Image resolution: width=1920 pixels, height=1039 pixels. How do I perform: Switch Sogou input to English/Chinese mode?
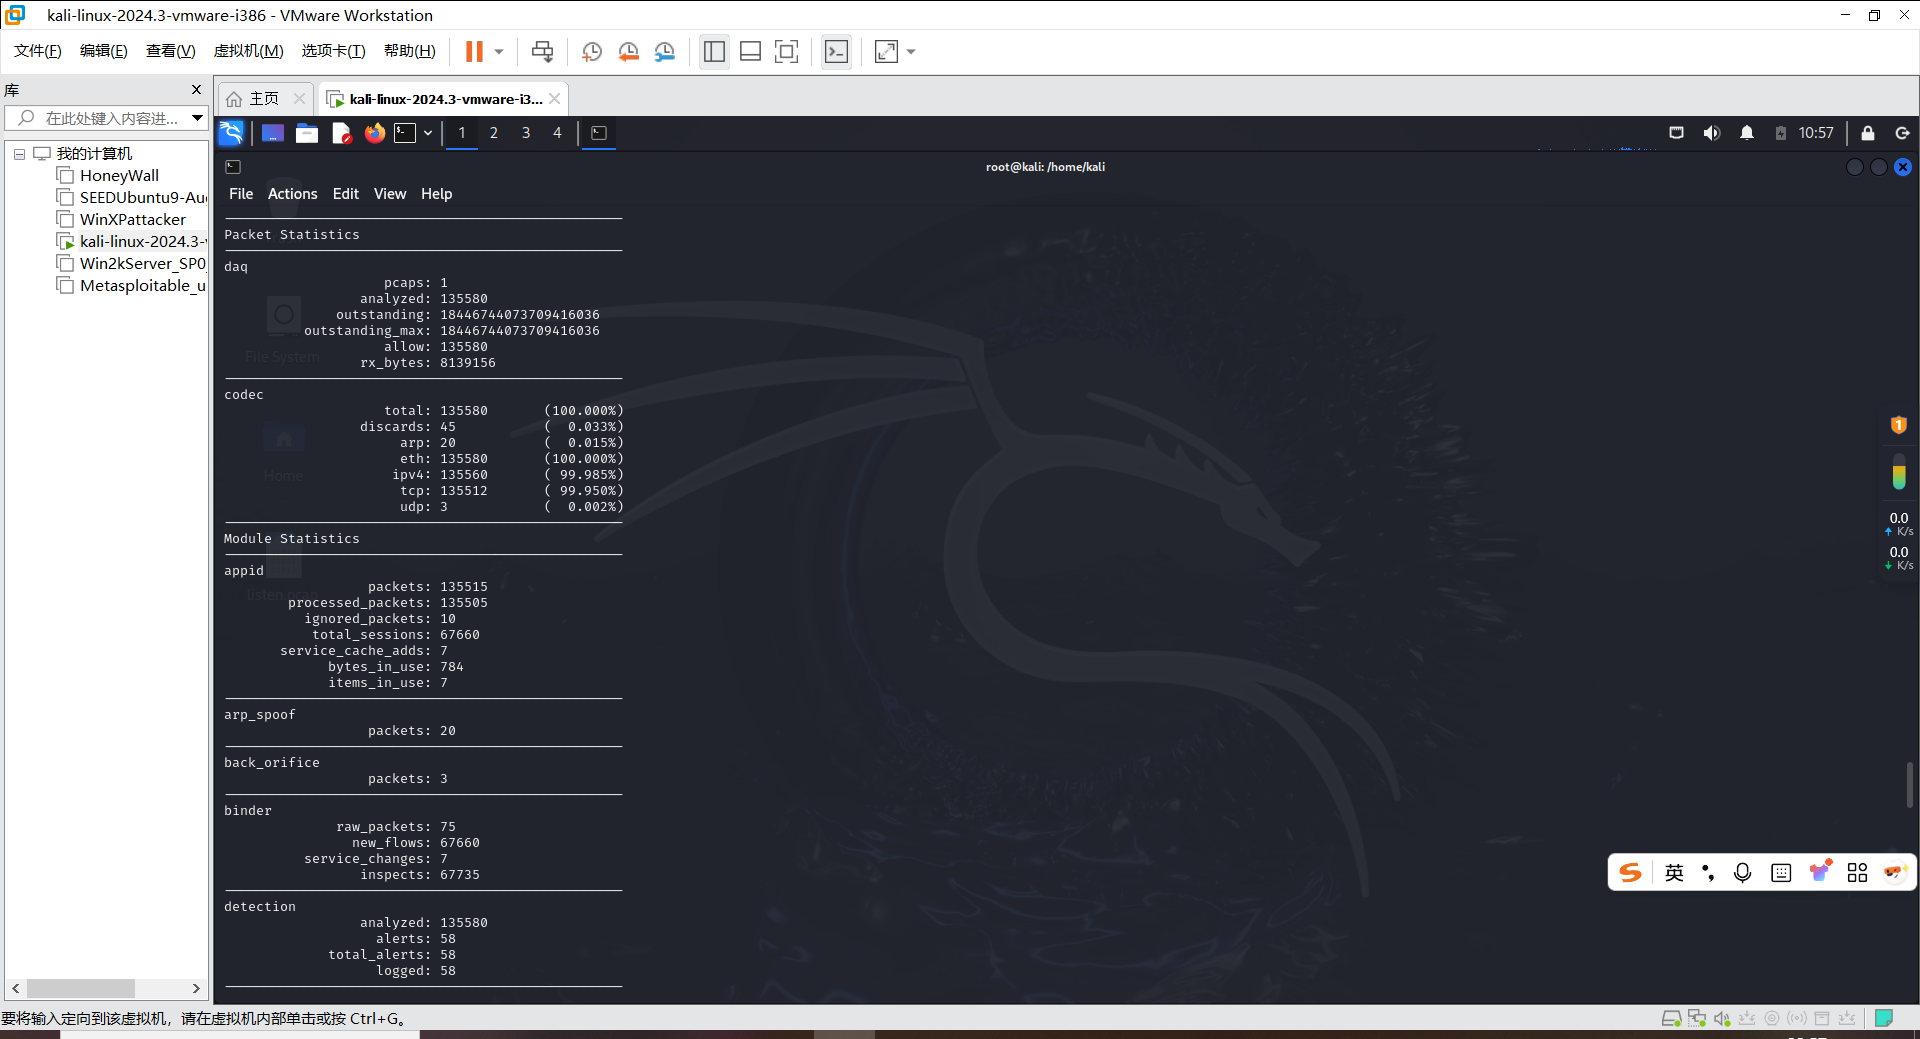click(1674, 873)
